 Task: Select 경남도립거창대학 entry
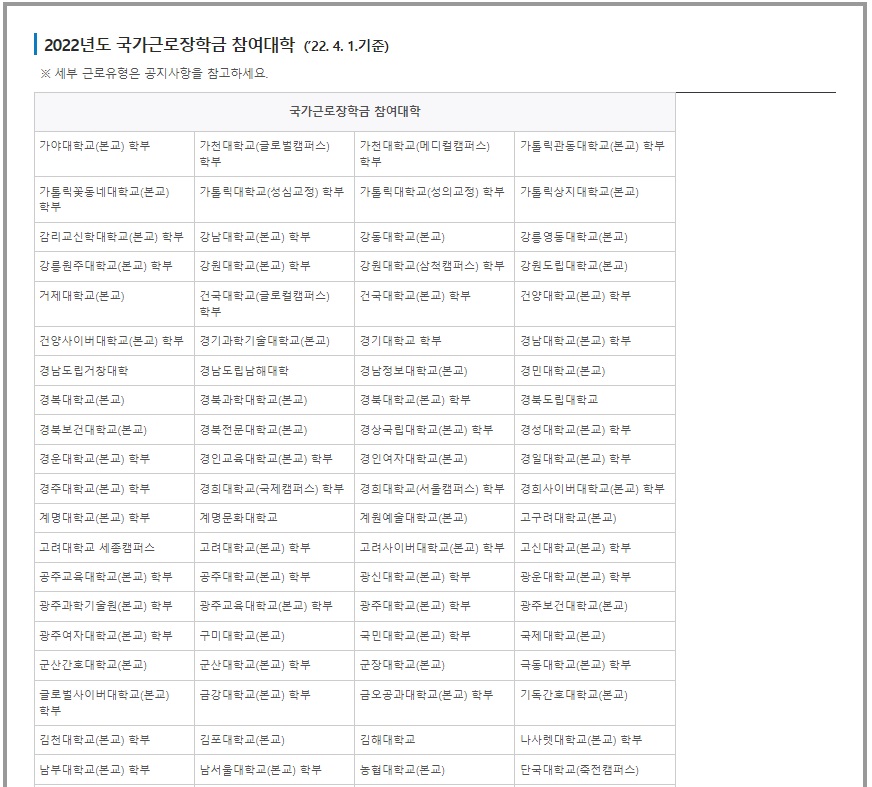tap(83, 370)
